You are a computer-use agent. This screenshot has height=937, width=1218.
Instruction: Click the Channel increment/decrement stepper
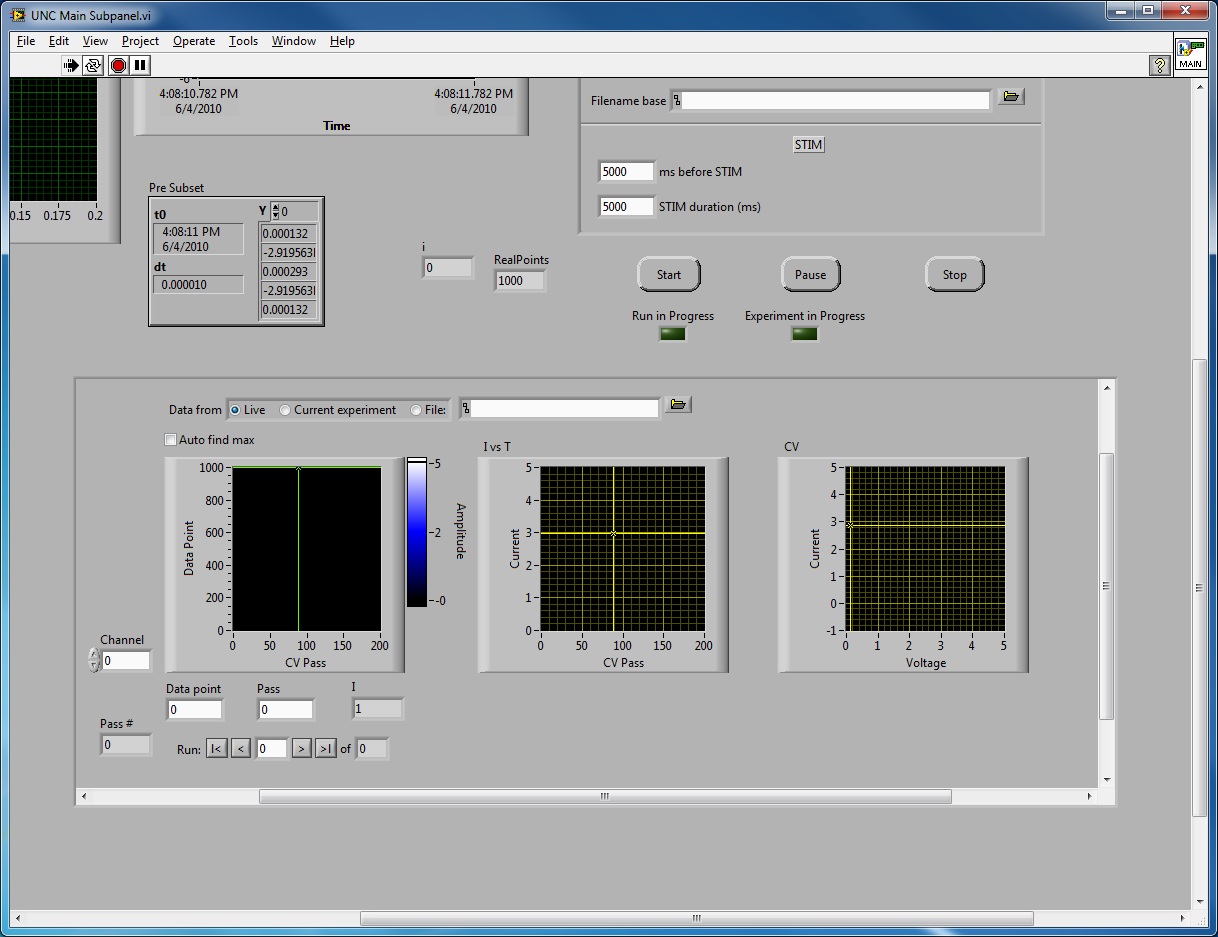(x=94, y=660)
